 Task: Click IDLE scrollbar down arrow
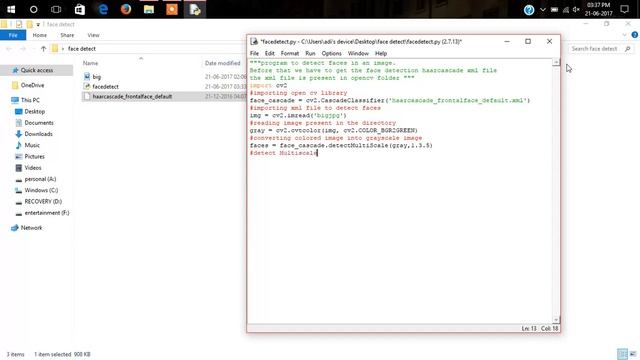[x=556, y=320]
